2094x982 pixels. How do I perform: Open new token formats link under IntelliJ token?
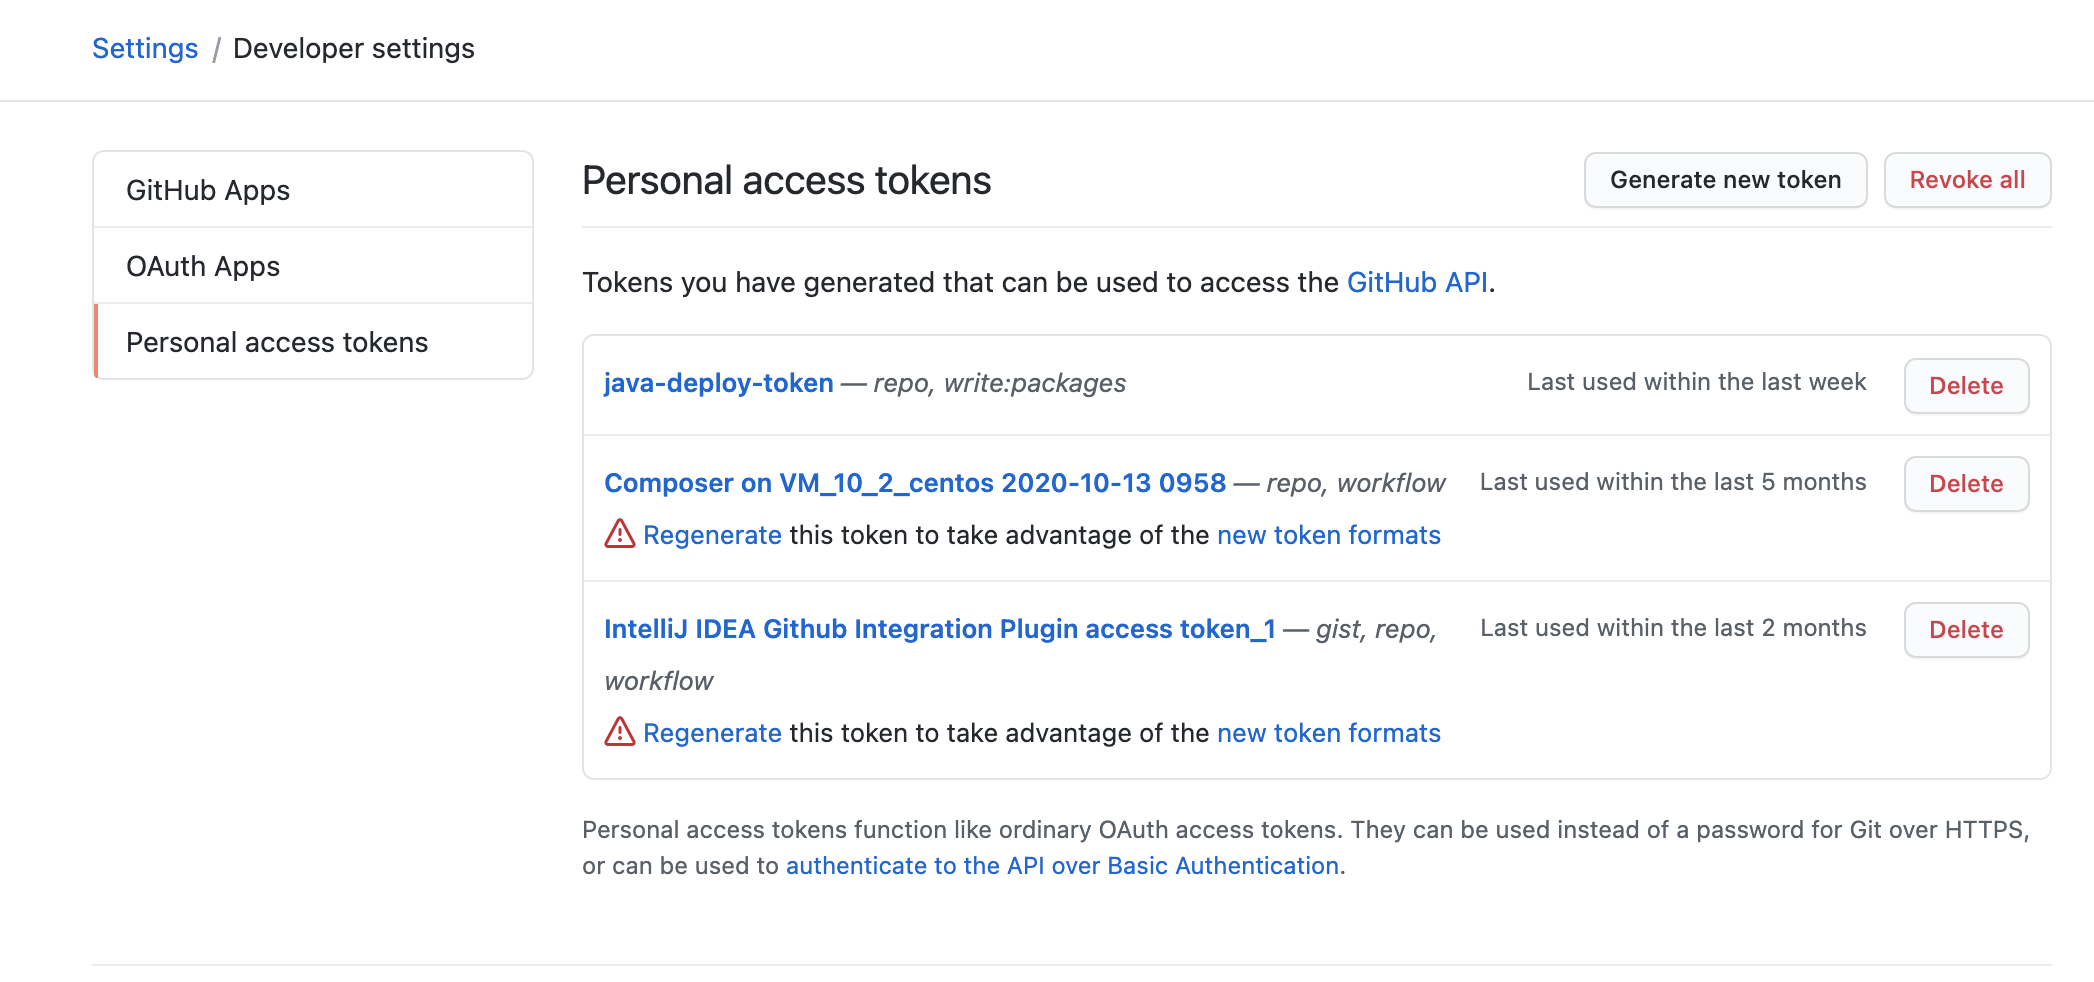[x=1328, y=733]
